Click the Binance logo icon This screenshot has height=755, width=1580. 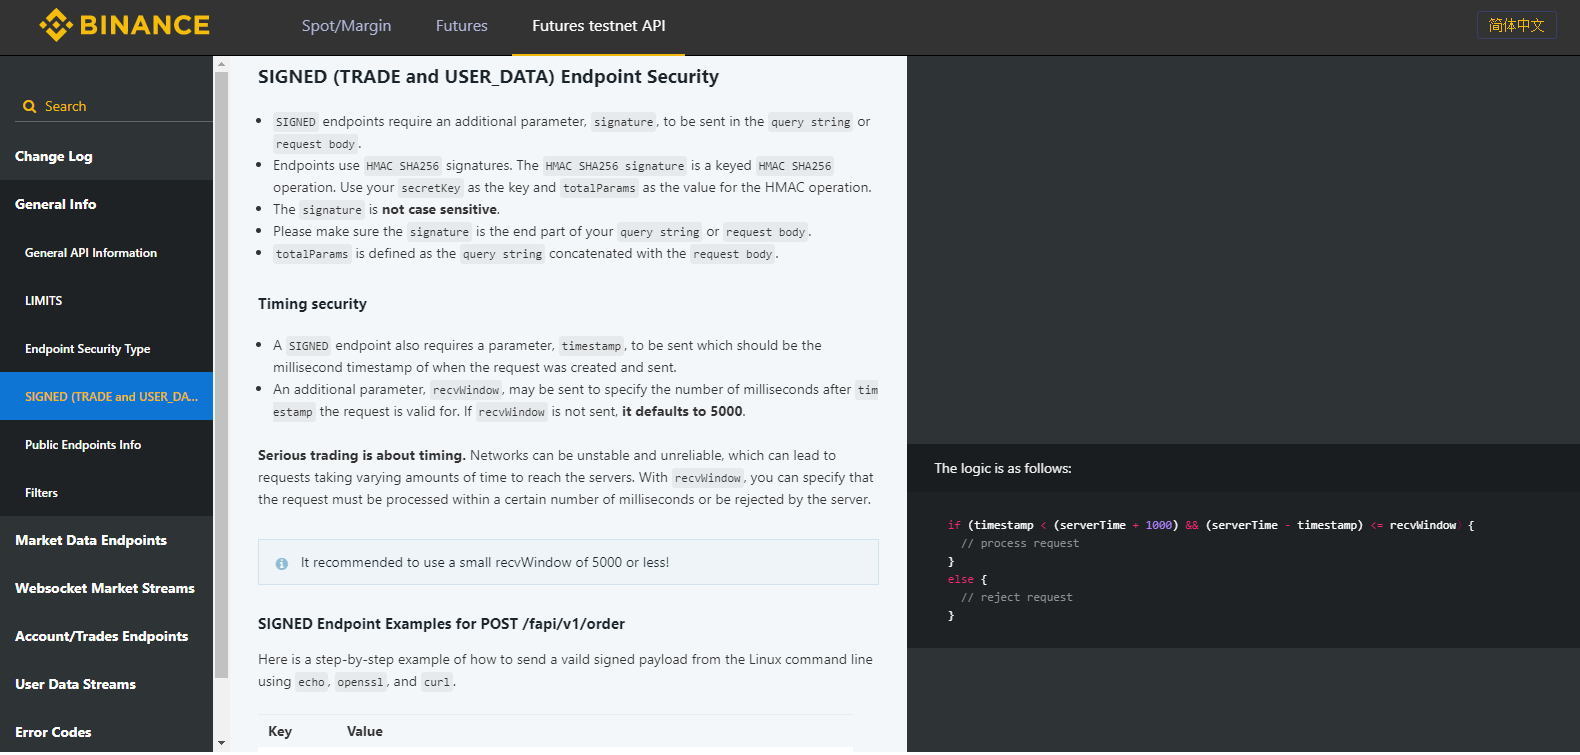pyautogui.click(x=56, y=25)
